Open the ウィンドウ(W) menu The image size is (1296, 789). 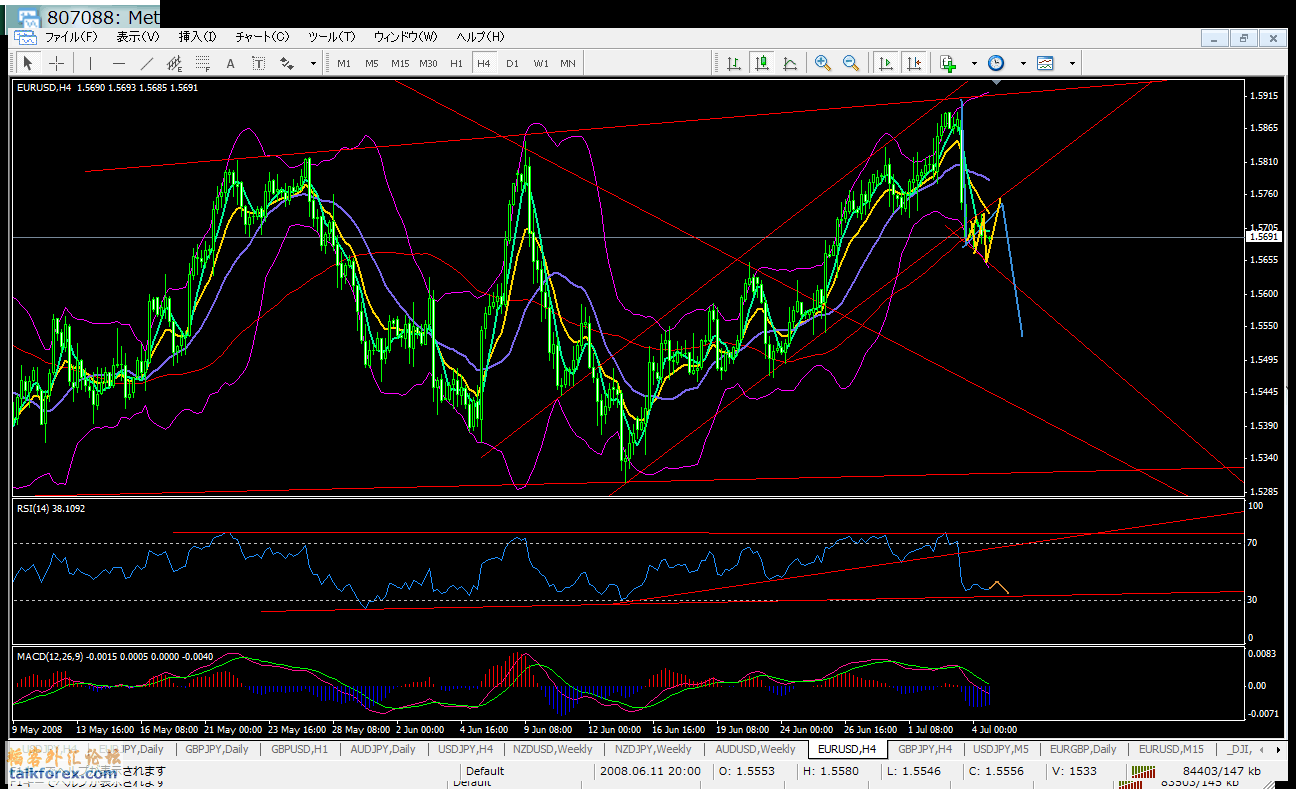pos(406,37)
